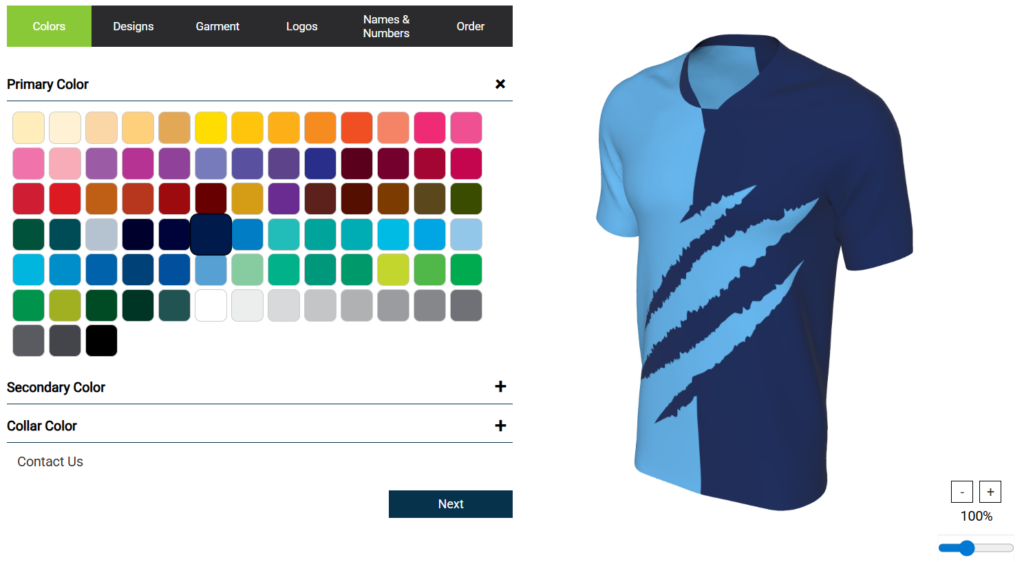Select the black color swatch
This screenshot has width=1024, height=562.
coord(101,341)
